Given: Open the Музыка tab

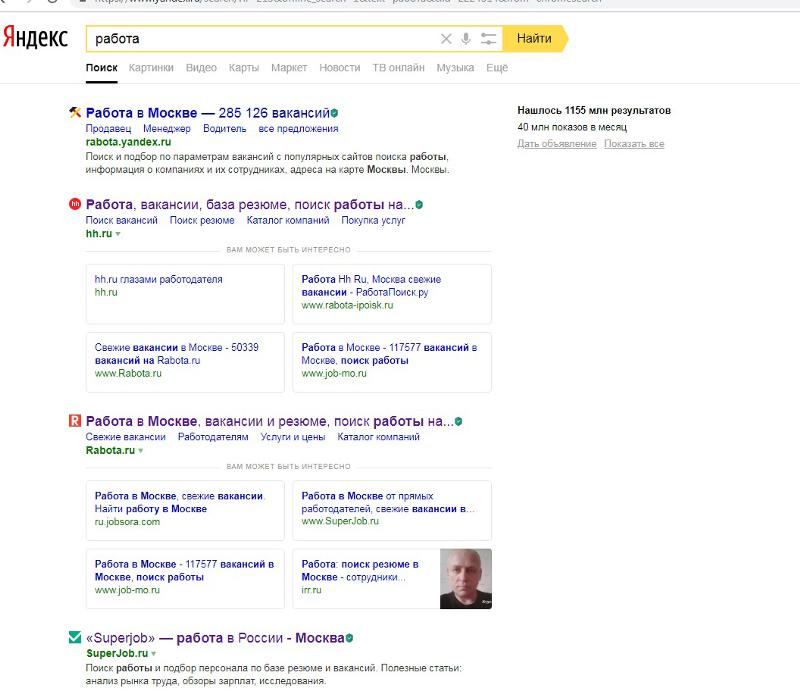Looking at the screenshot, I should tap(455, 68).
